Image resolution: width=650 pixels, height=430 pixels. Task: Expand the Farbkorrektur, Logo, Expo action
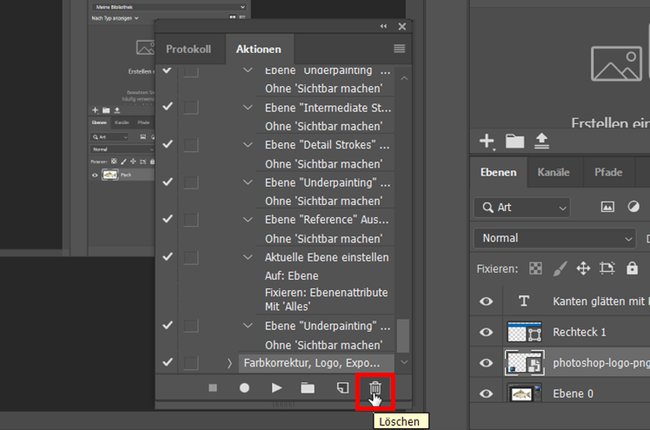coord(229,362)
